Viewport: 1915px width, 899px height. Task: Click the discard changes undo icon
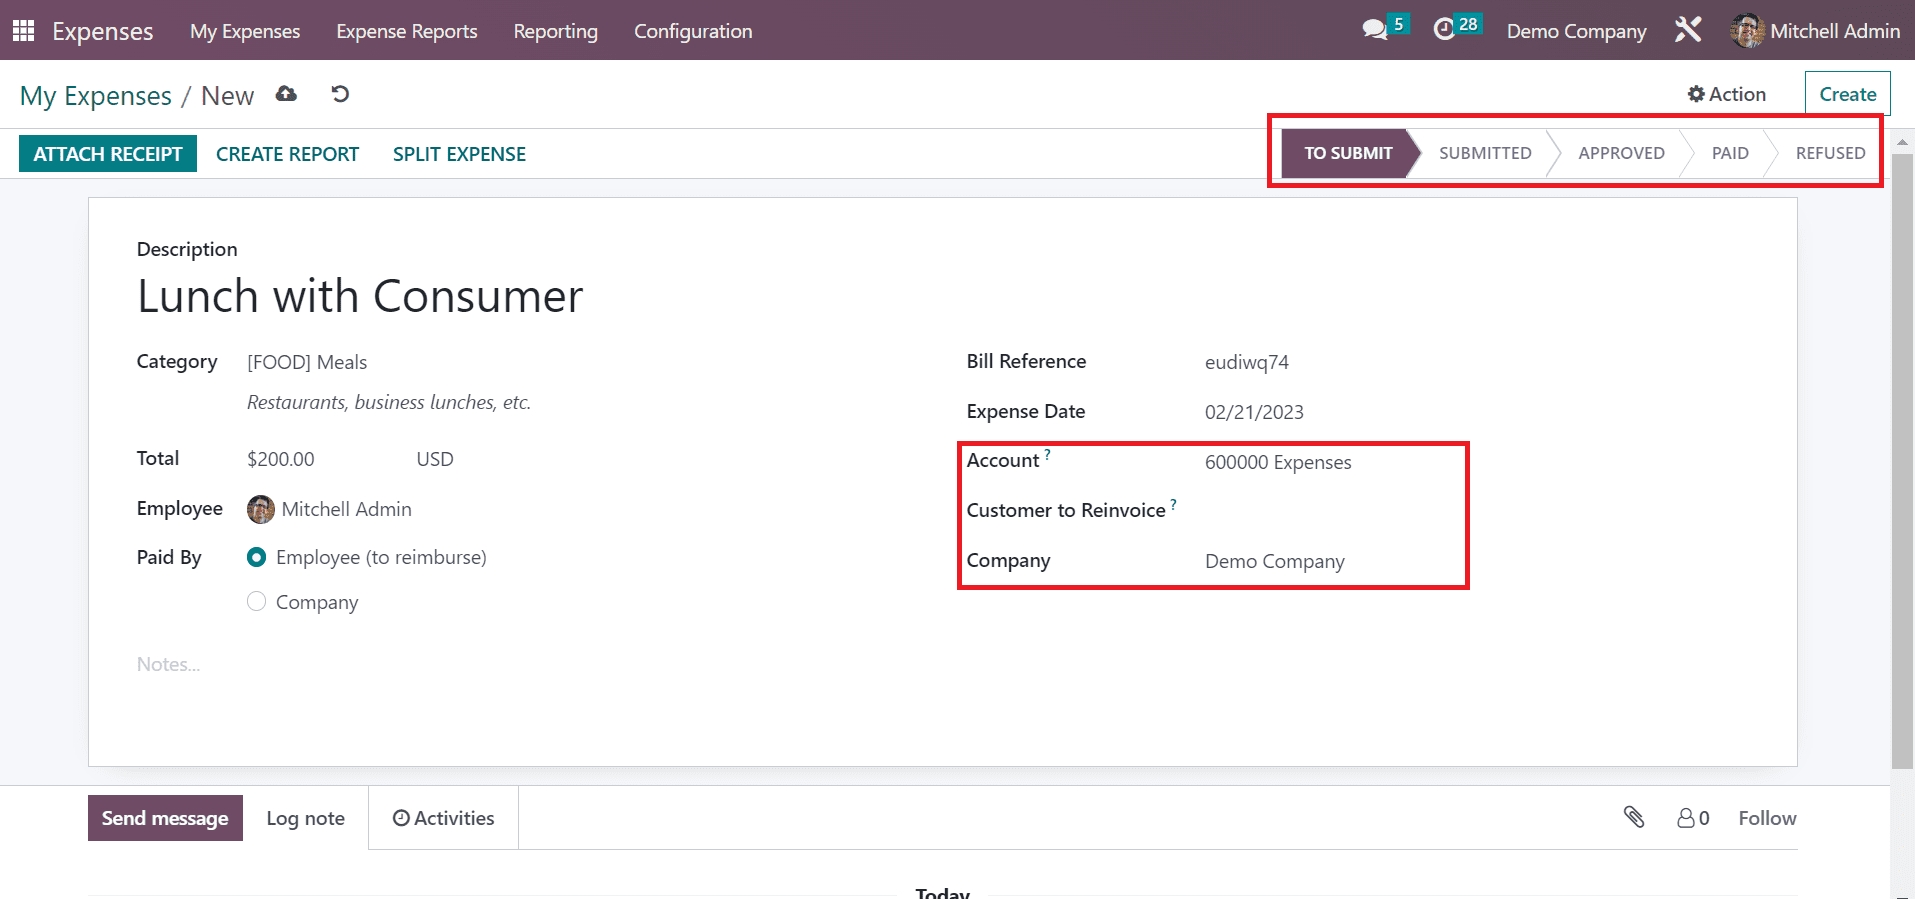pyautogui.click(x=340, y=94)
